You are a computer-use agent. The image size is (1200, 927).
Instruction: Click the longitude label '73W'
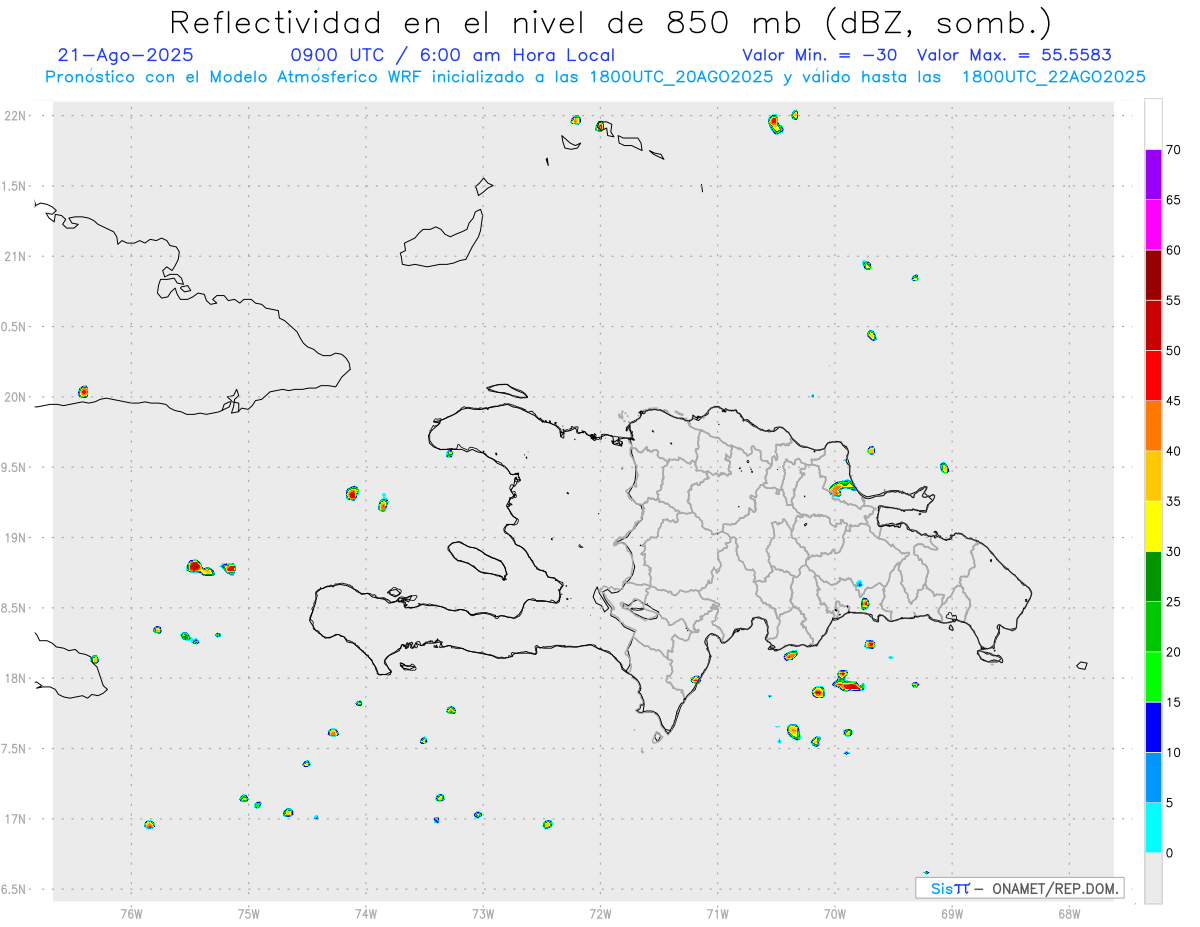pyautogui.click(x=483, y=912)
